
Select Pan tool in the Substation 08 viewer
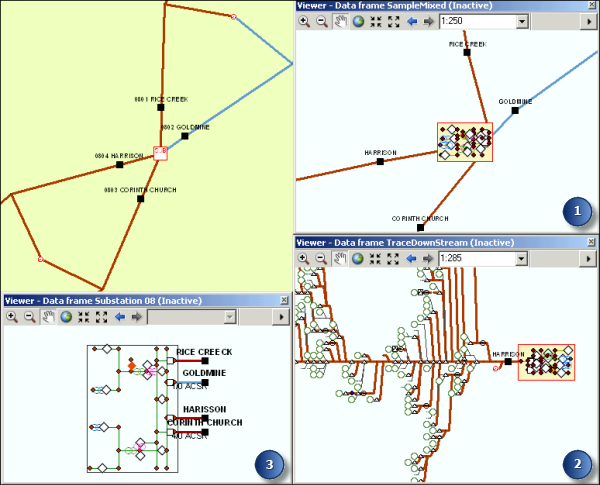click(48, 317)
